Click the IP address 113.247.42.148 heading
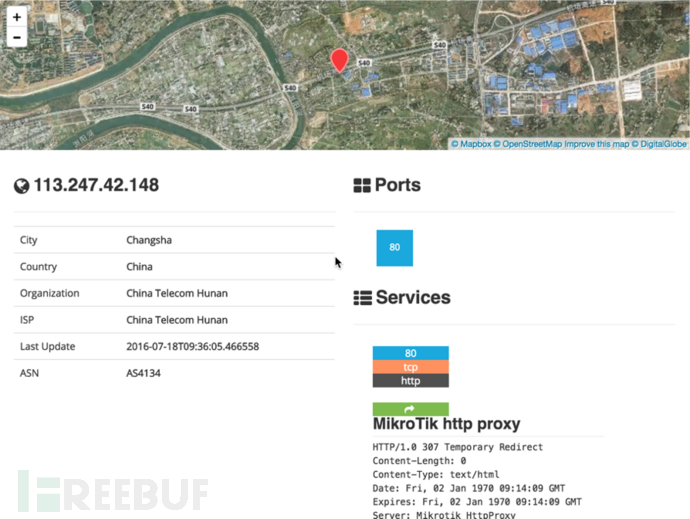 96,185
